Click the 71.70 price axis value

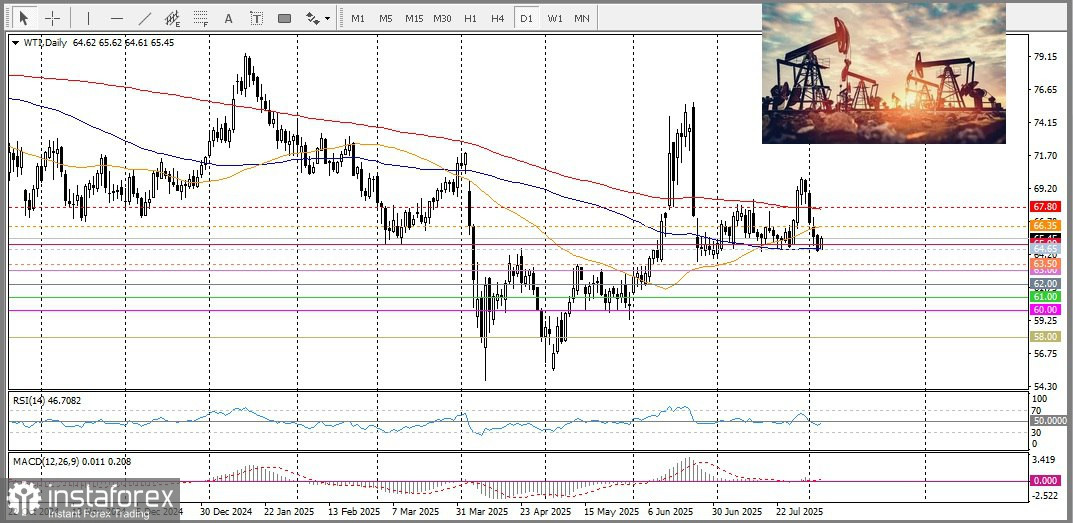1045,155
